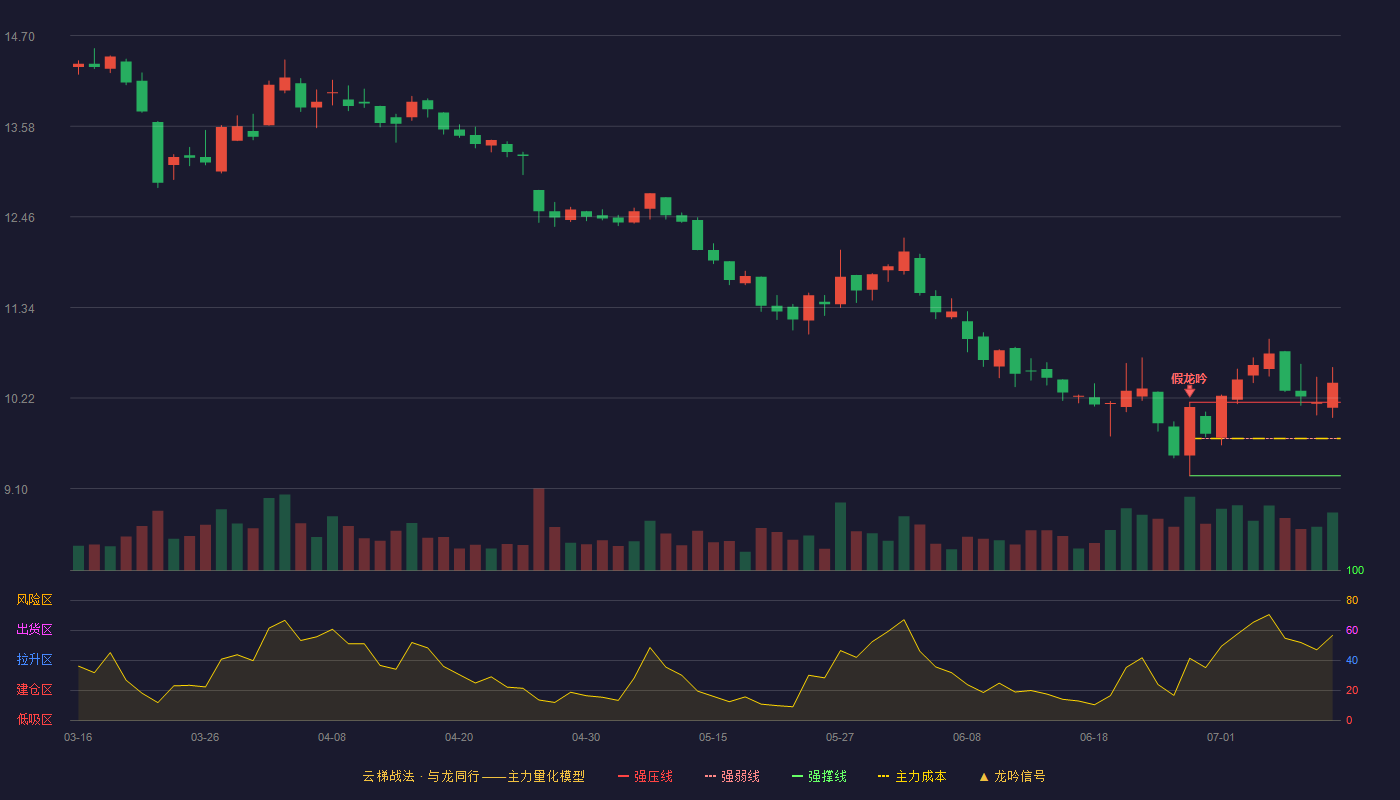Screen dimensions: 1400x800
Task: Select the 低吸区 zone label
Action: [x=34, y=719]
